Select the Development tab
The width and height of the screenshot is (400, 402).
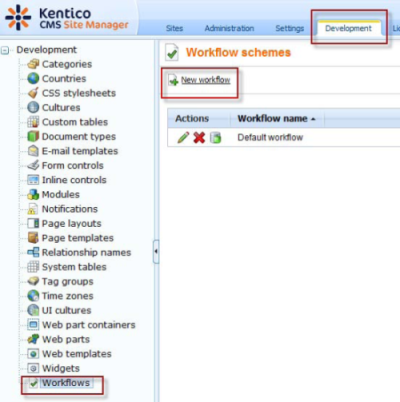point(348,28)
